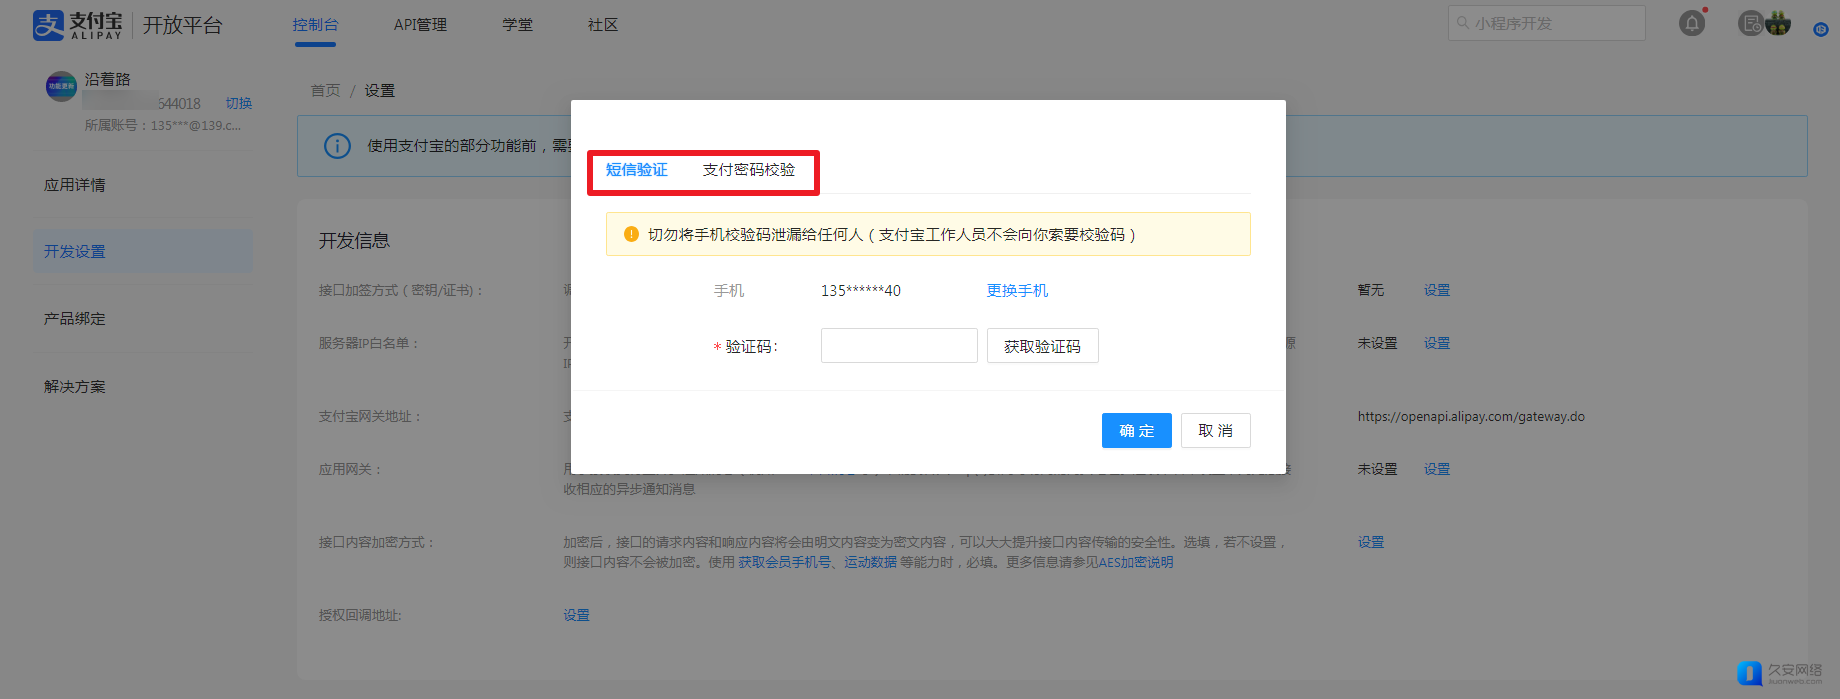The image size is (1840, 699).
Task: Open the 控制台 menu item
Action: (x=315, y=25)
